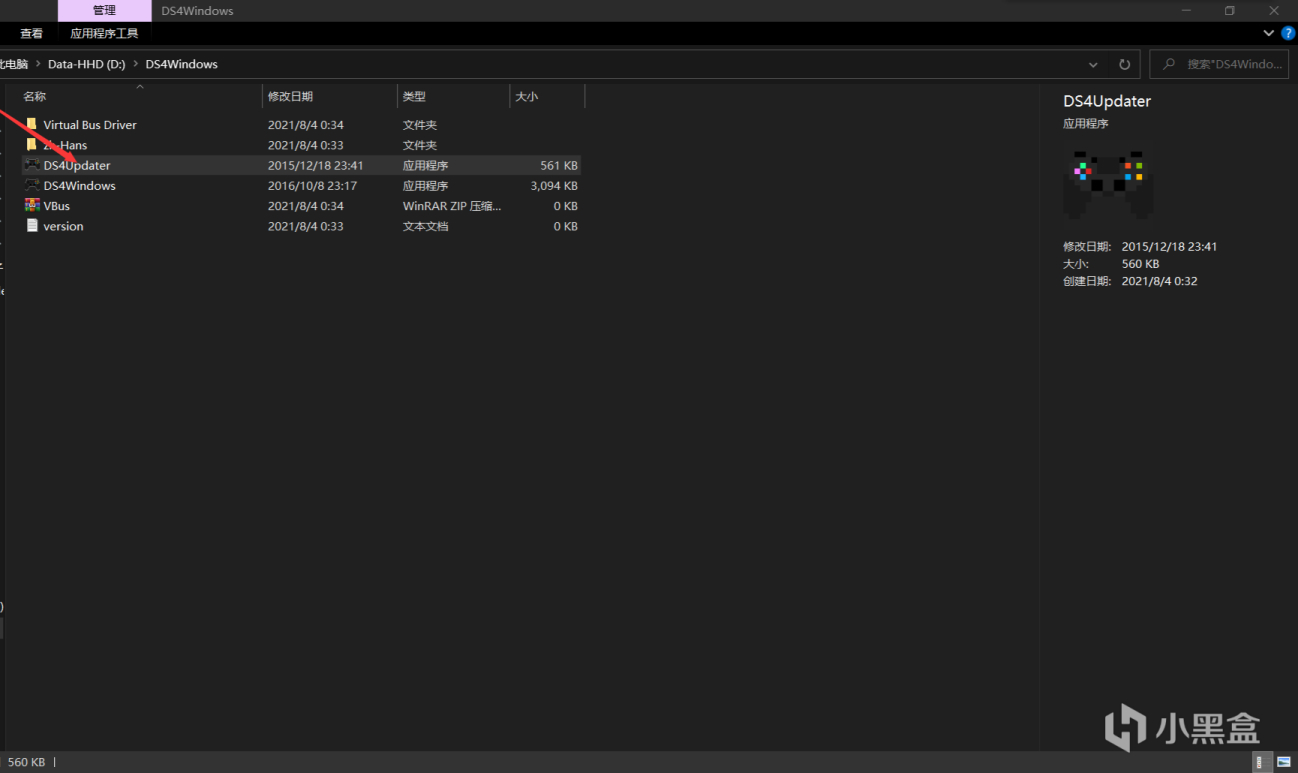Screen dimensions: 1298x773
Task: Click the magnifier icon in the search box
Action: tap(1168, 64)
